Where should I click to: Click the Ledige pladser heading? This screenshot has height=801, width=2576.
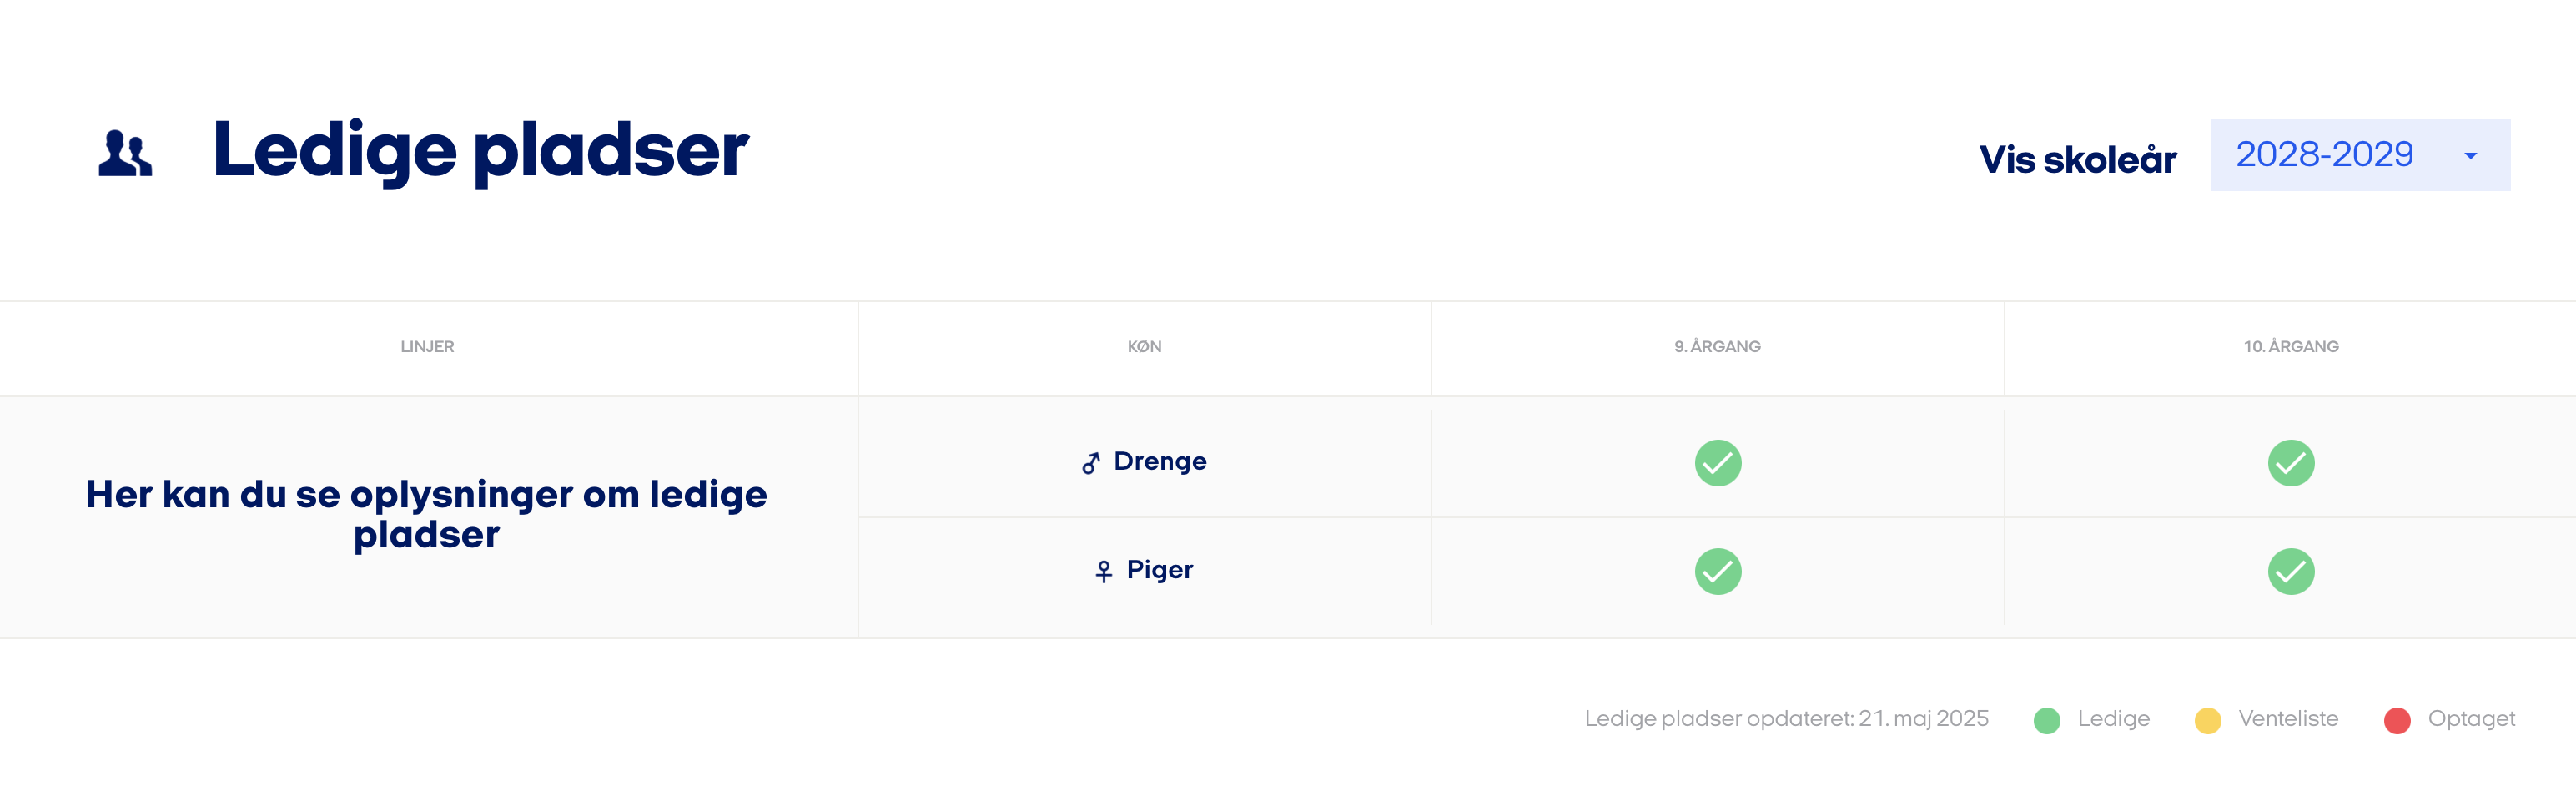[x=480, y=152]
